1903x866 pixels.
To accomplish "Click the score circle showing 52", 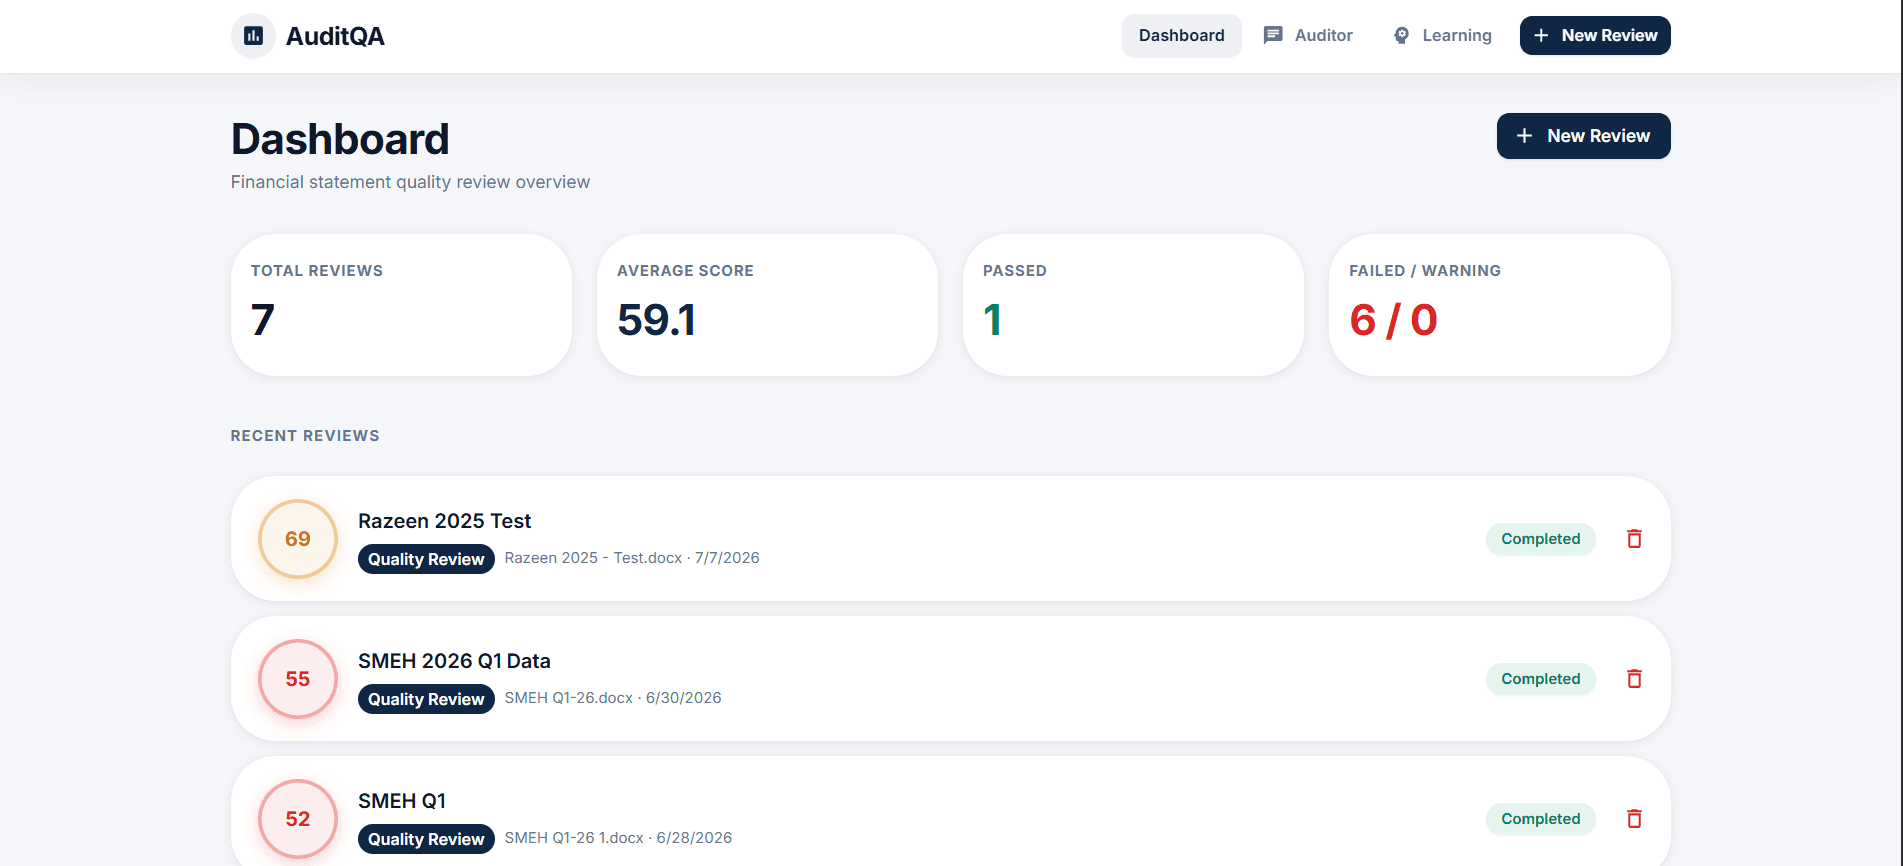I will pos(298,819).
